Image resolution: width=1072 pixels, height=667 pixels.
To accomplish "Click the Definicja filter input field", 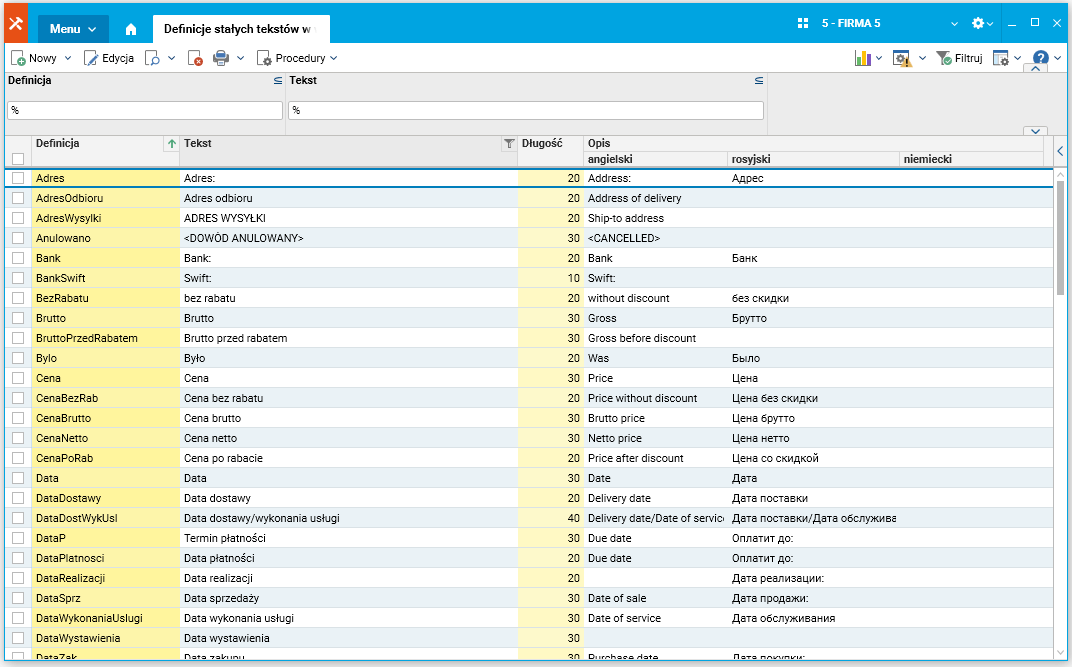I will (x=145, y=110).
